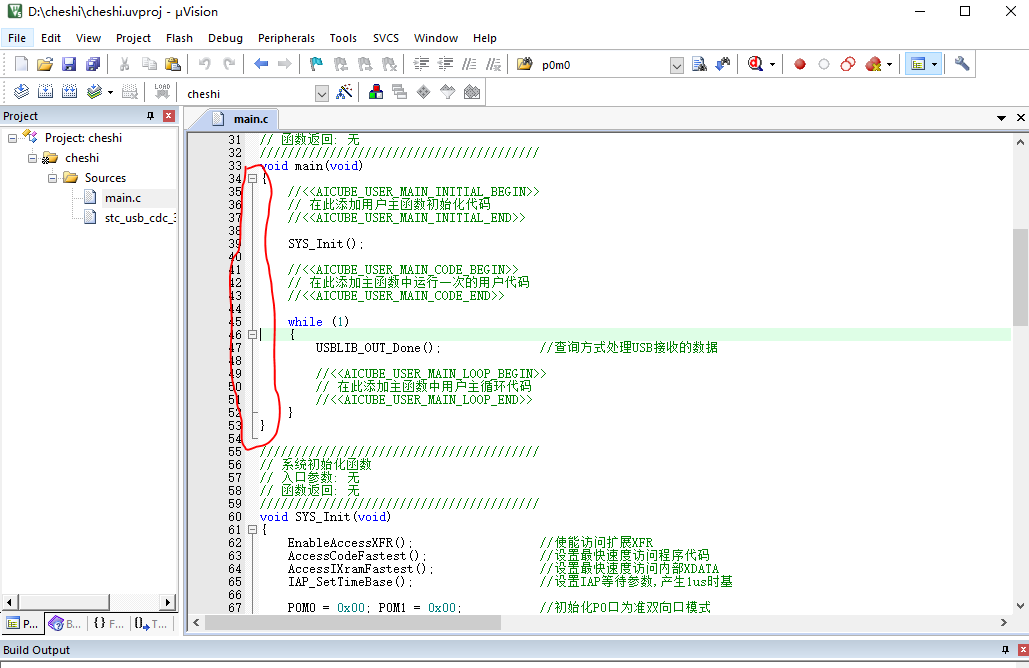1029x668 pixels.
Task: Click the Cut scissors icon
Action: [x=124, y=64]
